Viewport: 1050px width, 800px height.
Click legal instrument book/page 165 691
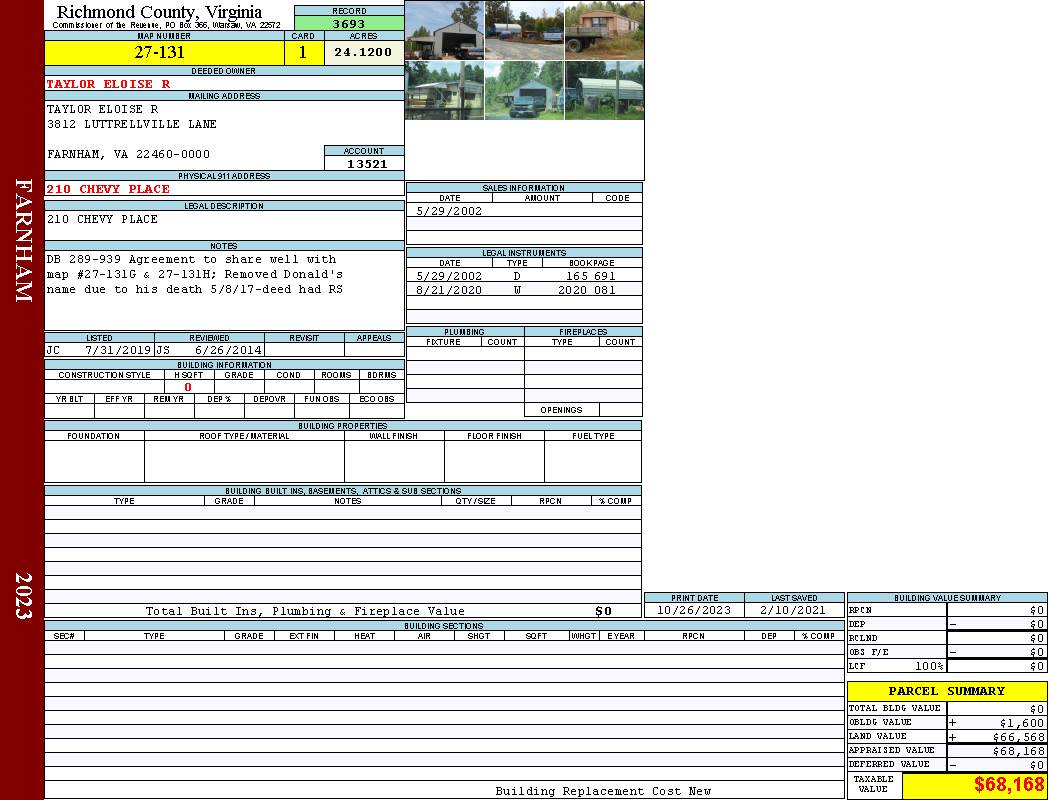(x=590, y=276)
